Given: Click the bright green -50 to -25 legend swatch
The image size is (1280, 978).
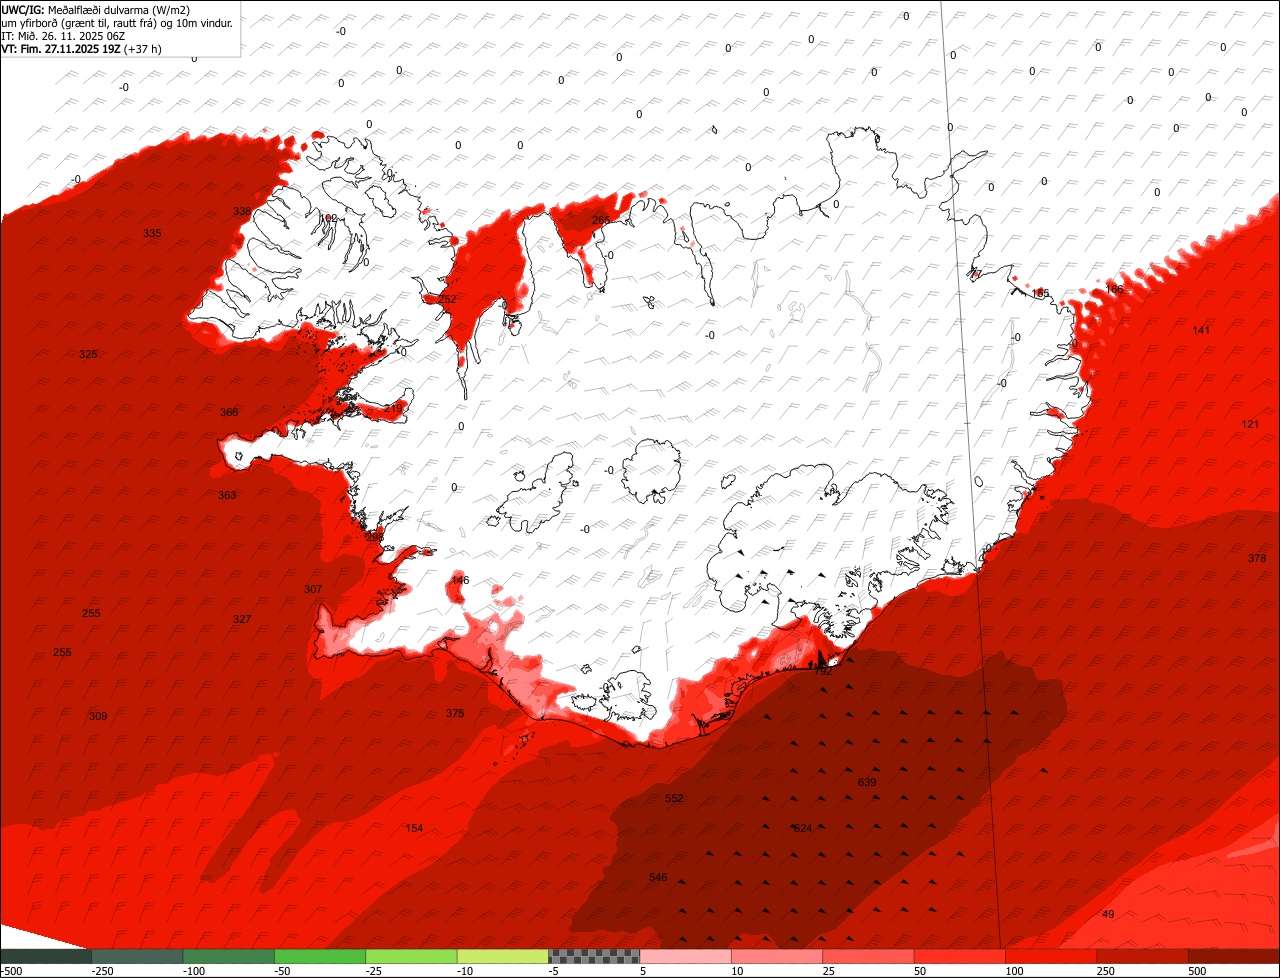Looking at the screenshot, I should 320,956.
